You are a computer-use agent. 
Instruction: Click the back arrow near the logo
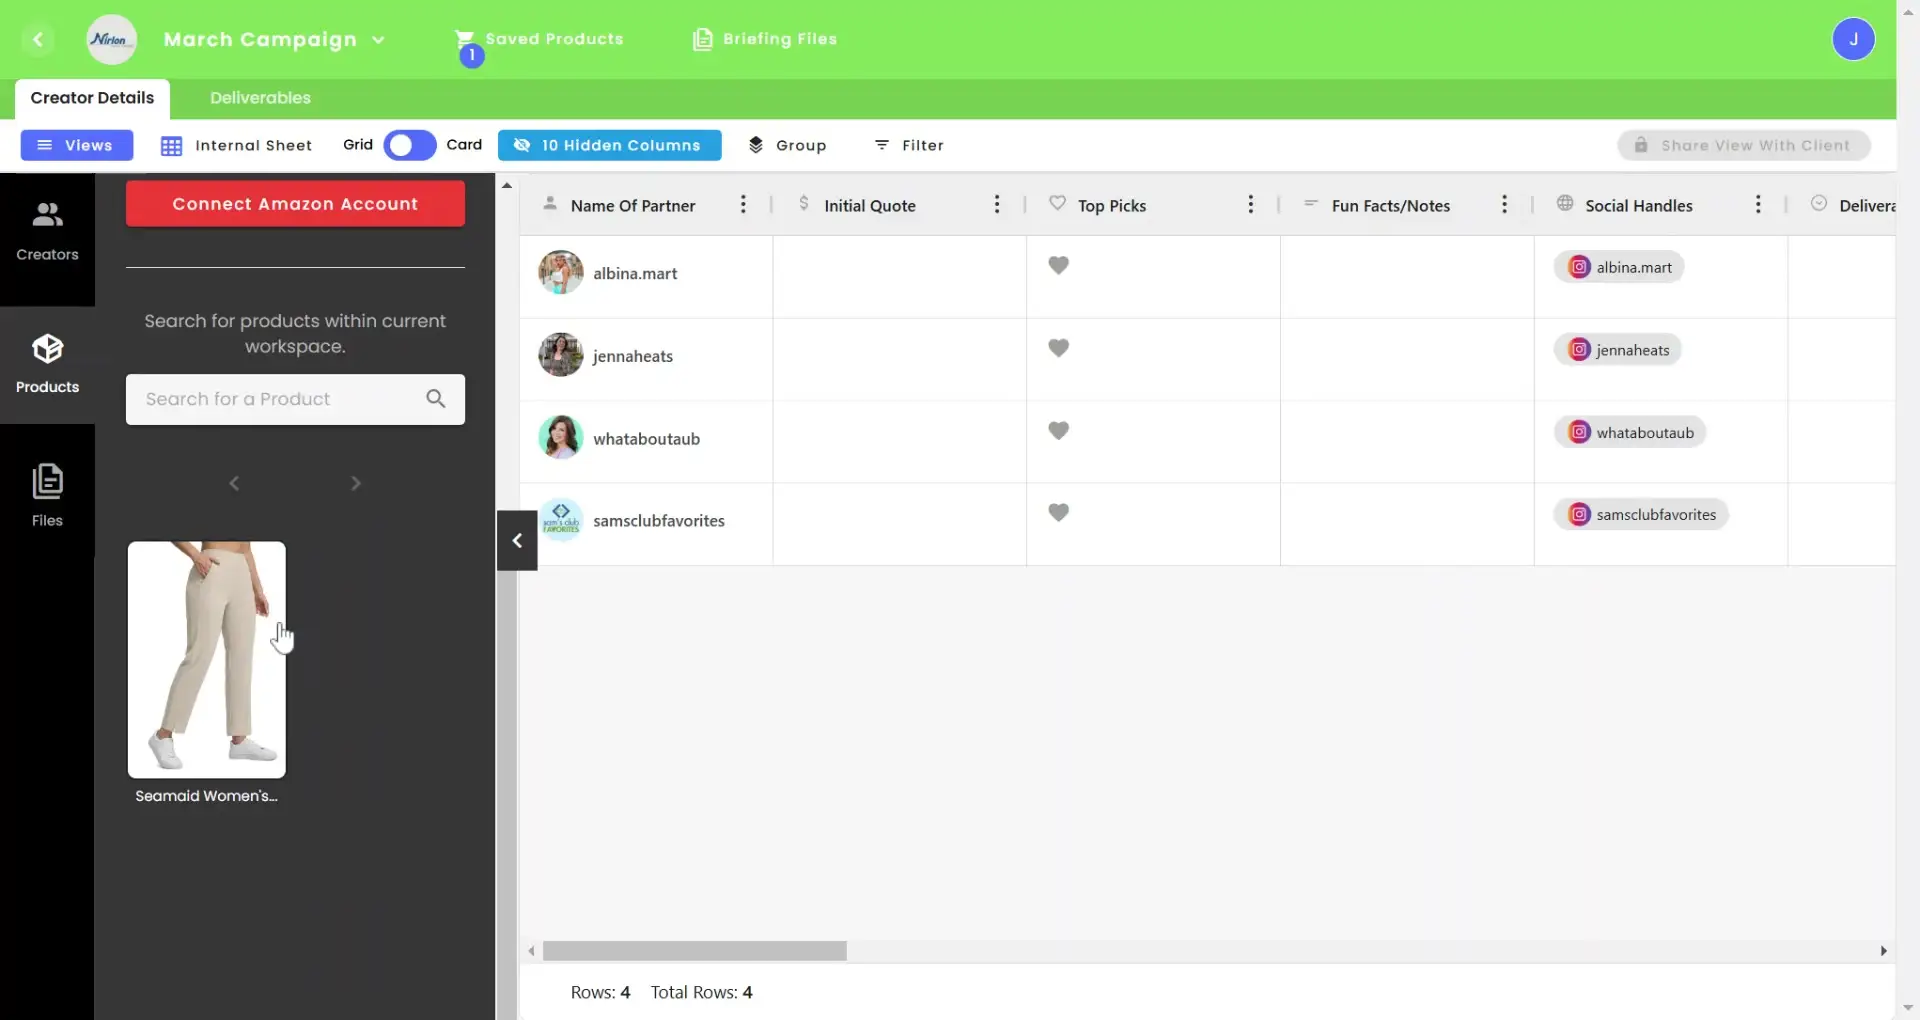39,39
